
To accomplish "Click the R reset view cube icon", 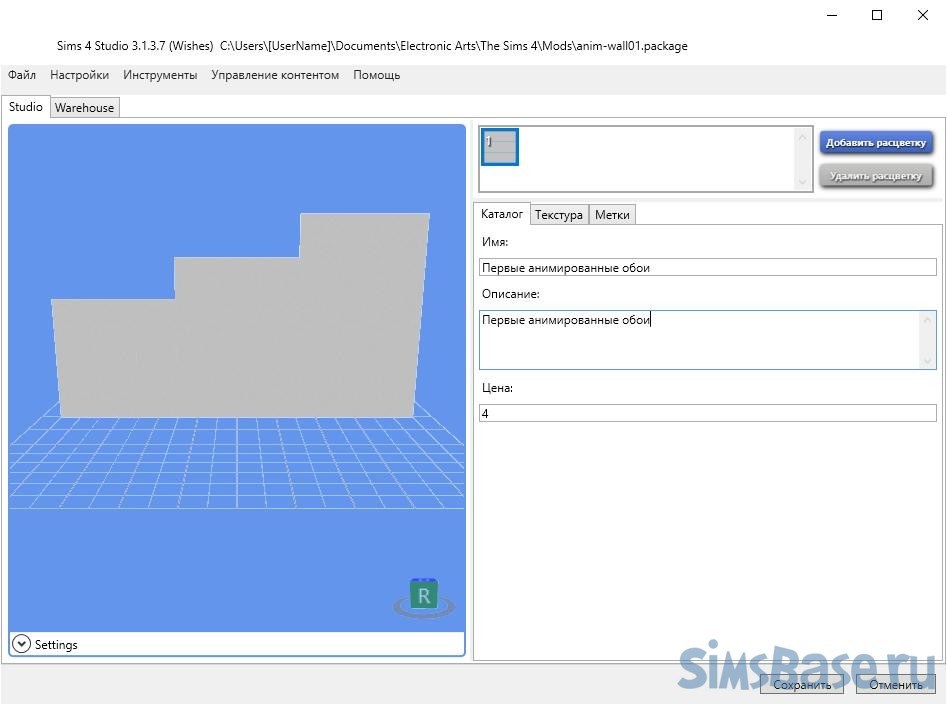I will pyautogui.click(x=424, y=596).
